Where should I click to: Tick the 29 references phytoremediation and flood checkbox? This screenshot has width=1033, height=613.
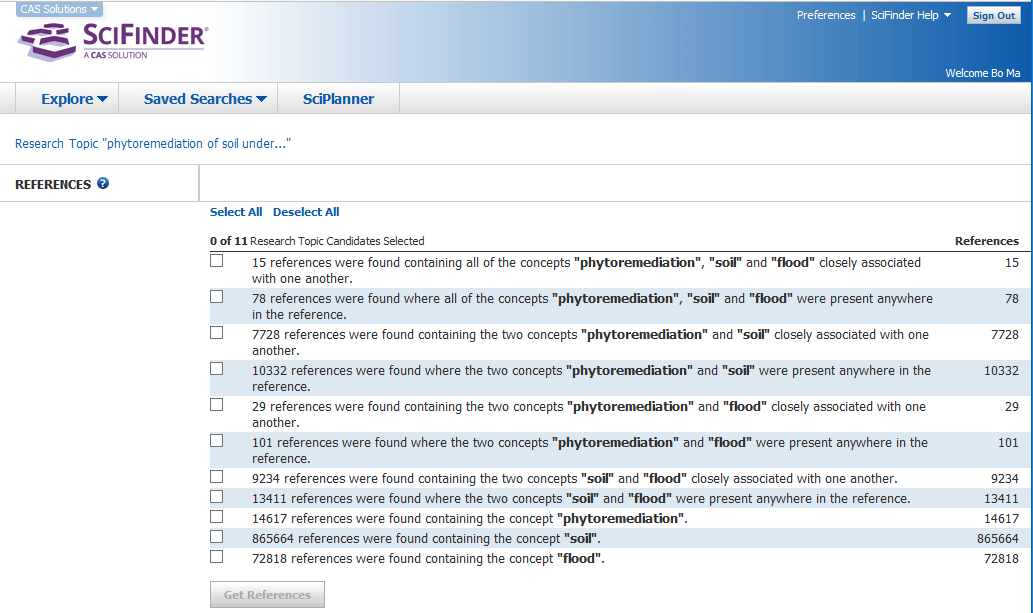point(217,405)
